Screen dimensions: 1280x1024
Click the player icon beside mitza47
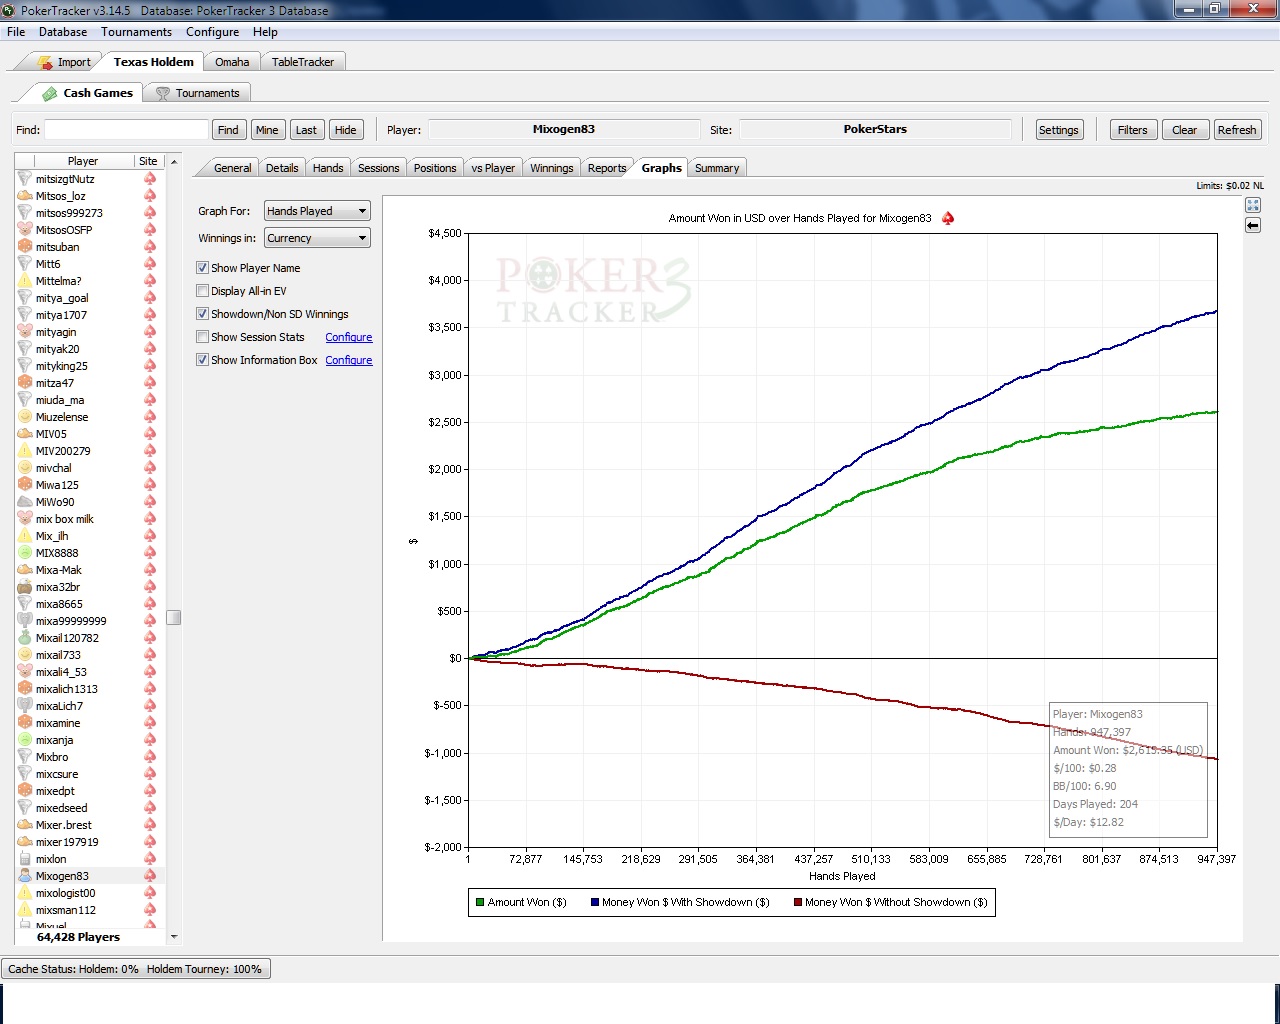click(x=25, y=383)
